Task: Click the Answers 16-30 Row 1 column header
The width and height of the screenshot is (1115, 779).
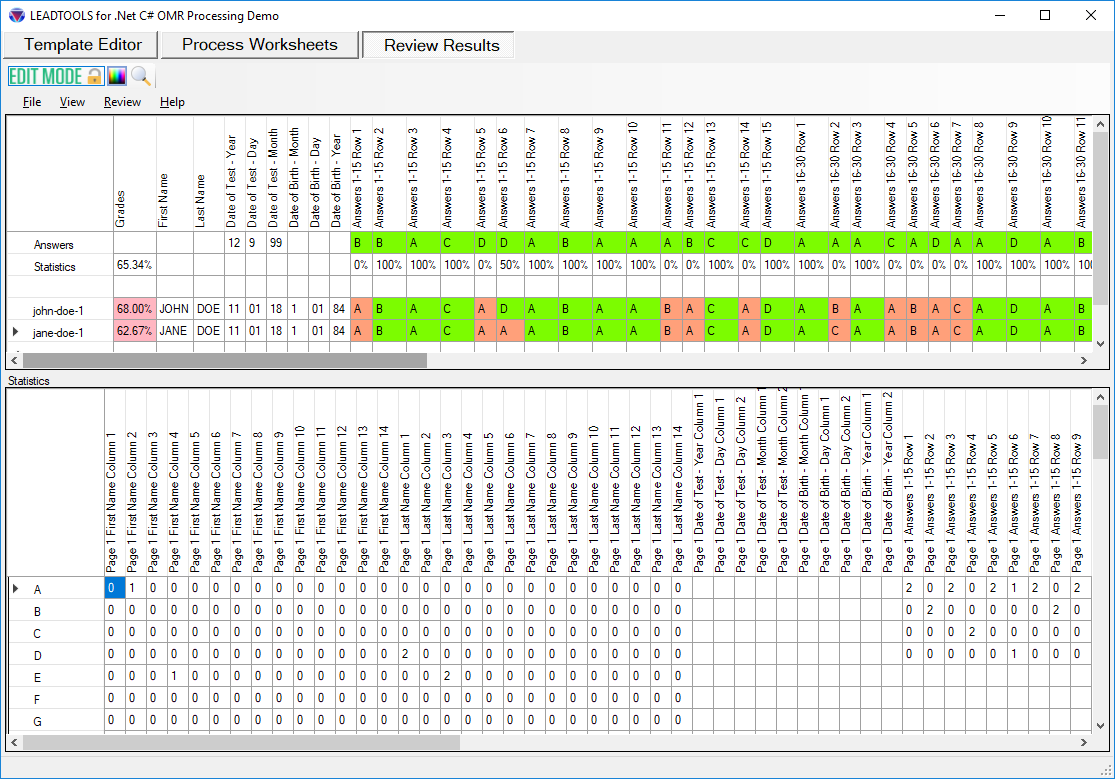Action: tap(811, 174)
